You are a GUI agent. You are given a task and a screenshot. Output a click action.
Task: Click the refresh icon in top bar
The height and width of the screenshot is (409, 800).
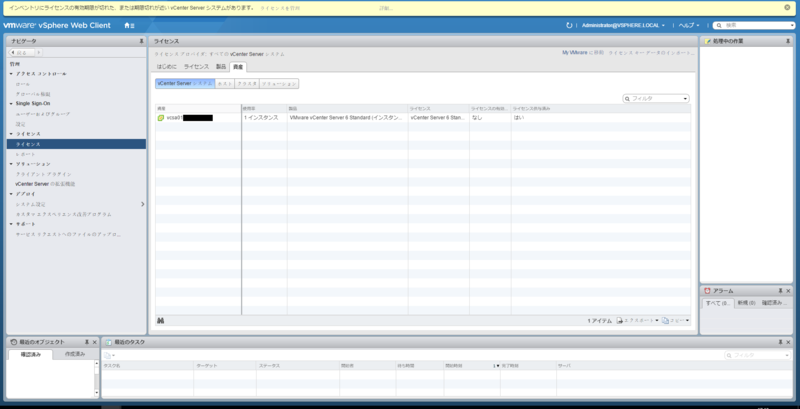tap(569, 25)
